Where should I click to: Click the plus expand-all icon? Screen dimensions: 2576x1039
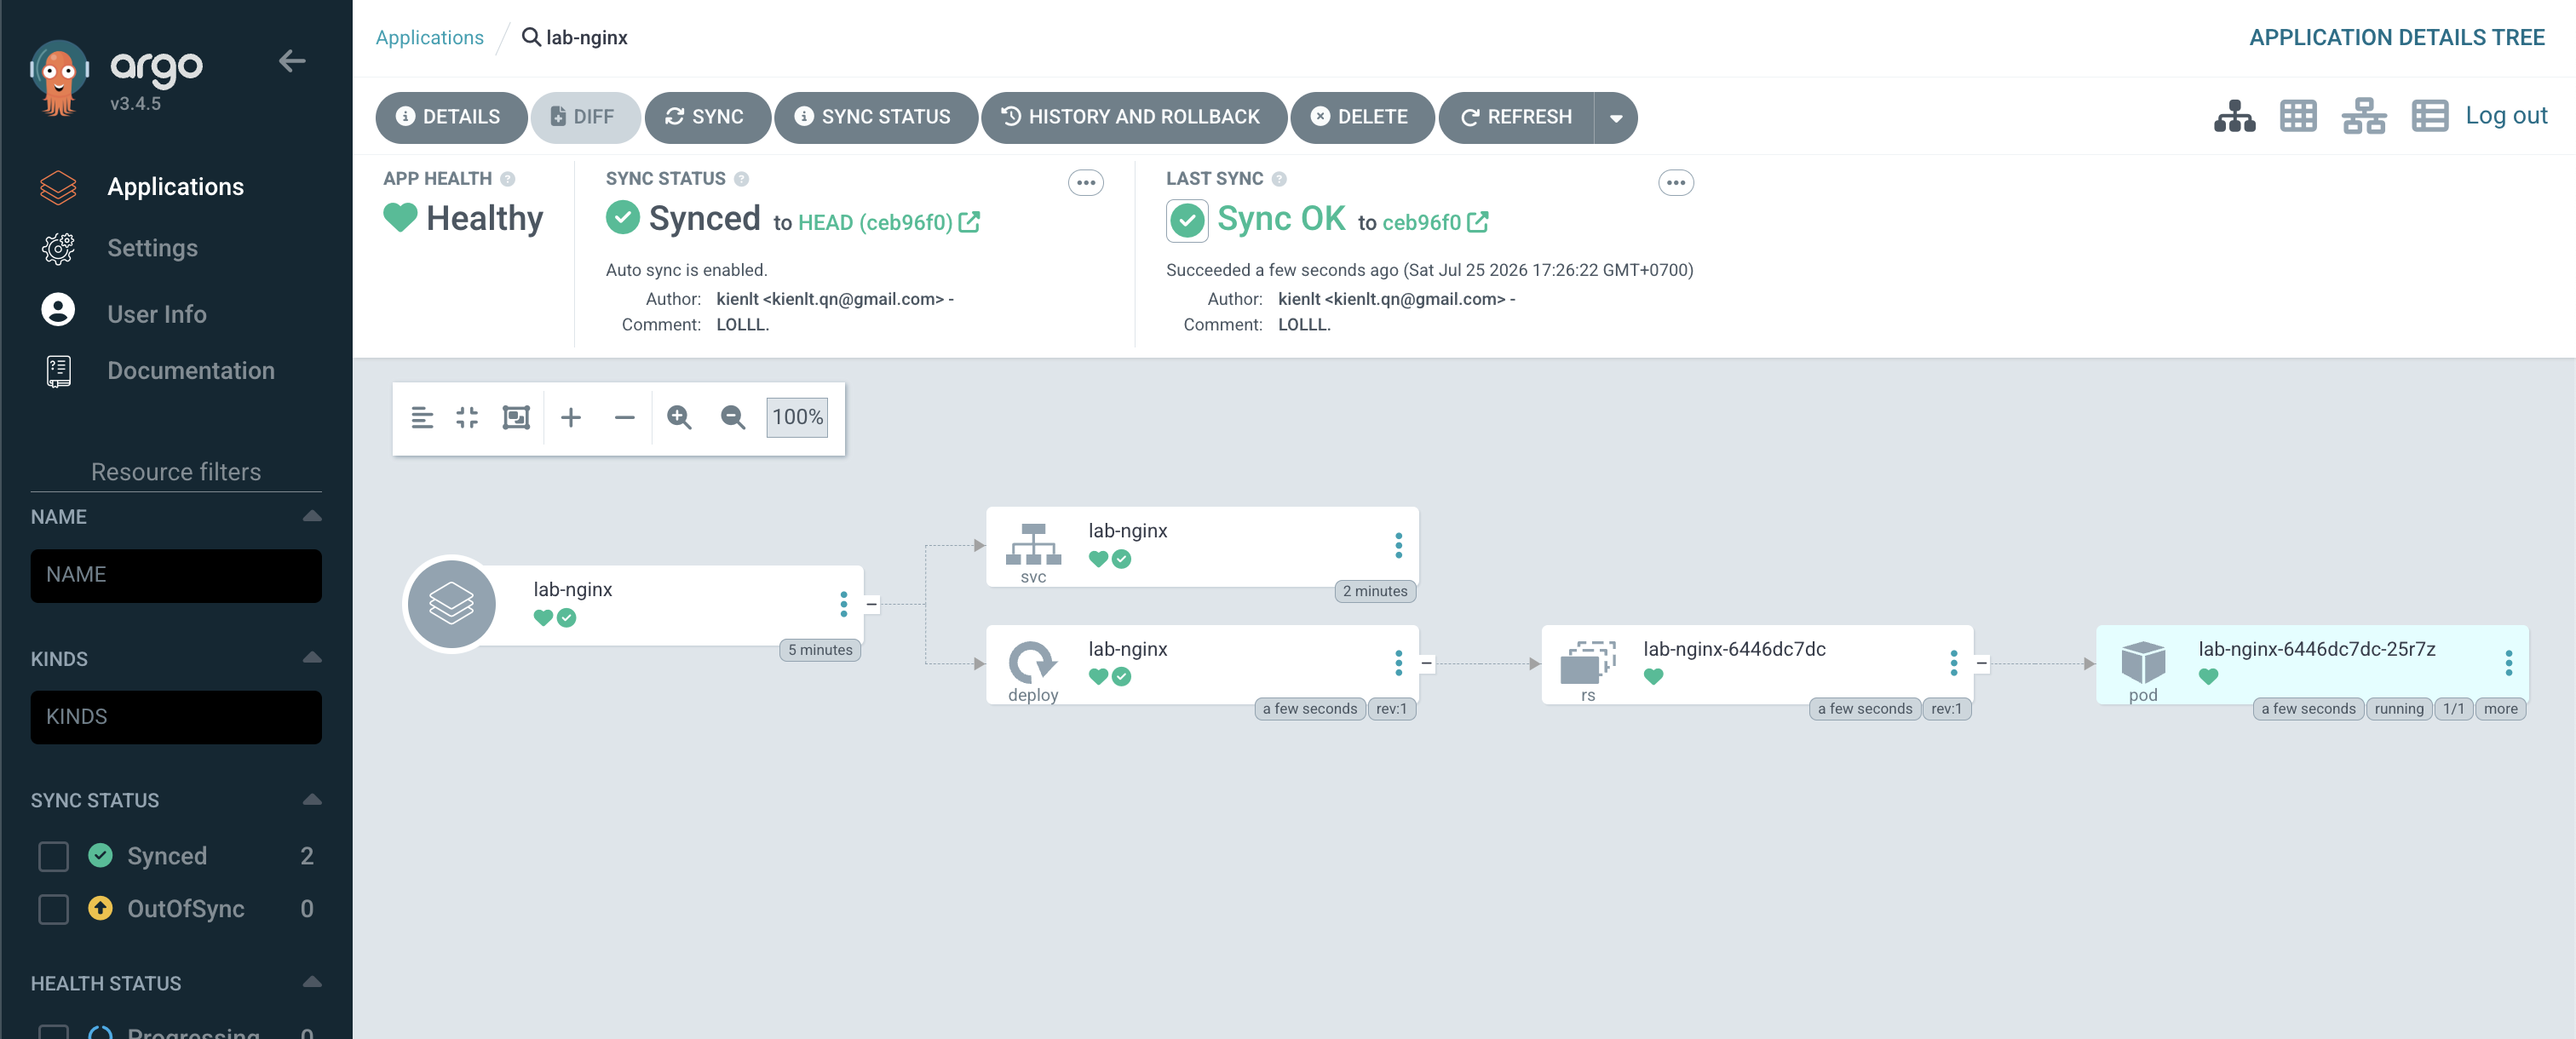point(571,418)
